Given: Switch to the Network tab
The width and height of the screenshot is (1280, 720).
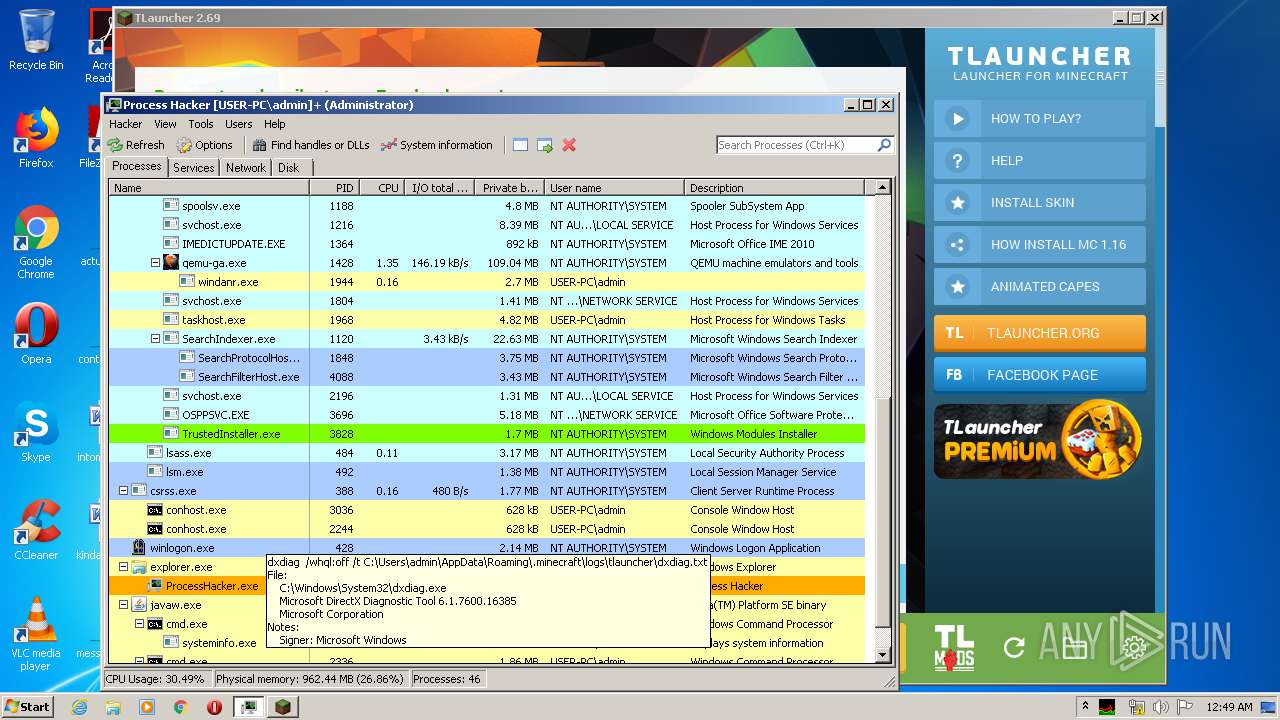Looking at the screenshot, I should coord(246,168).
